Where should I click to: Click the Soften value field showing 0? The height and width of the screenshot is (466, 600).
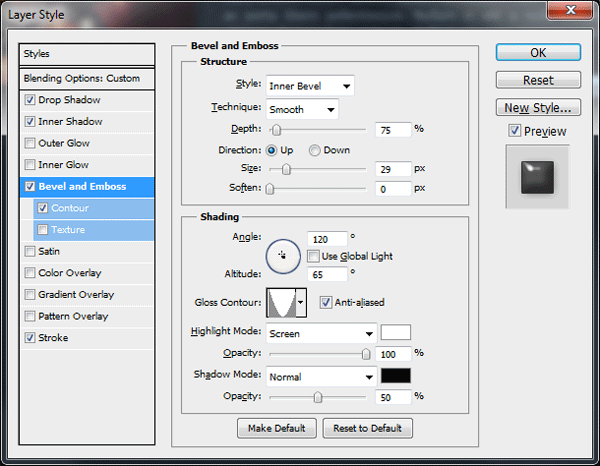[393, 189]
